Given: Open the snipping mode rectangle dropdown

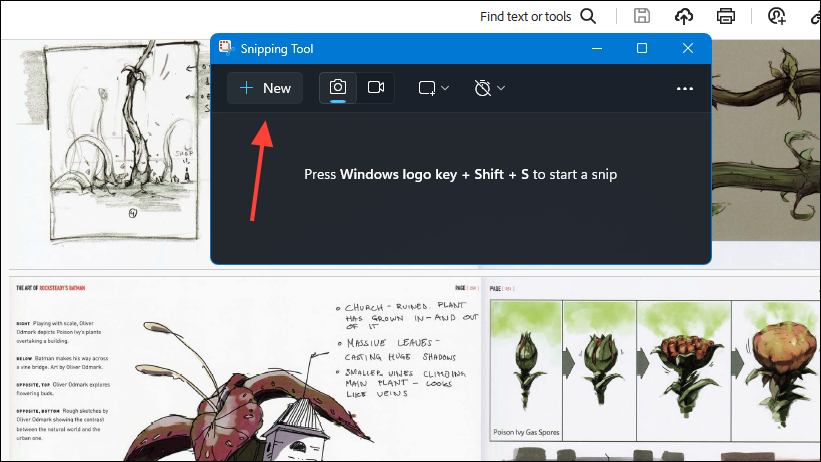Looking at the screenshot, I should (434, 88).
